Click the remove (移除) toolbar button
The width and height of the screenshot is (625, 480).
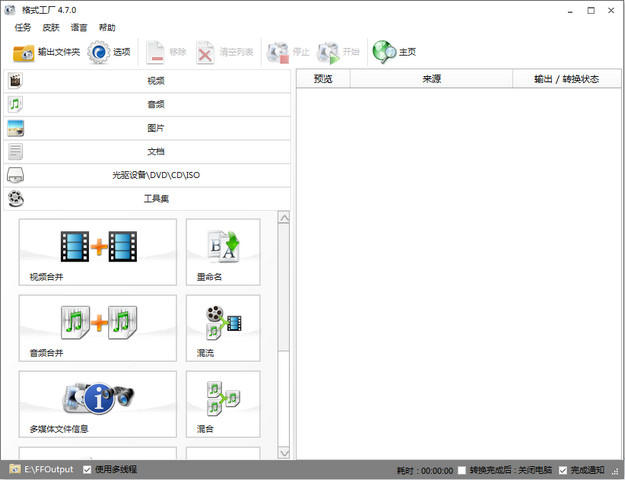pyautogui.click(x=166, y=52)
